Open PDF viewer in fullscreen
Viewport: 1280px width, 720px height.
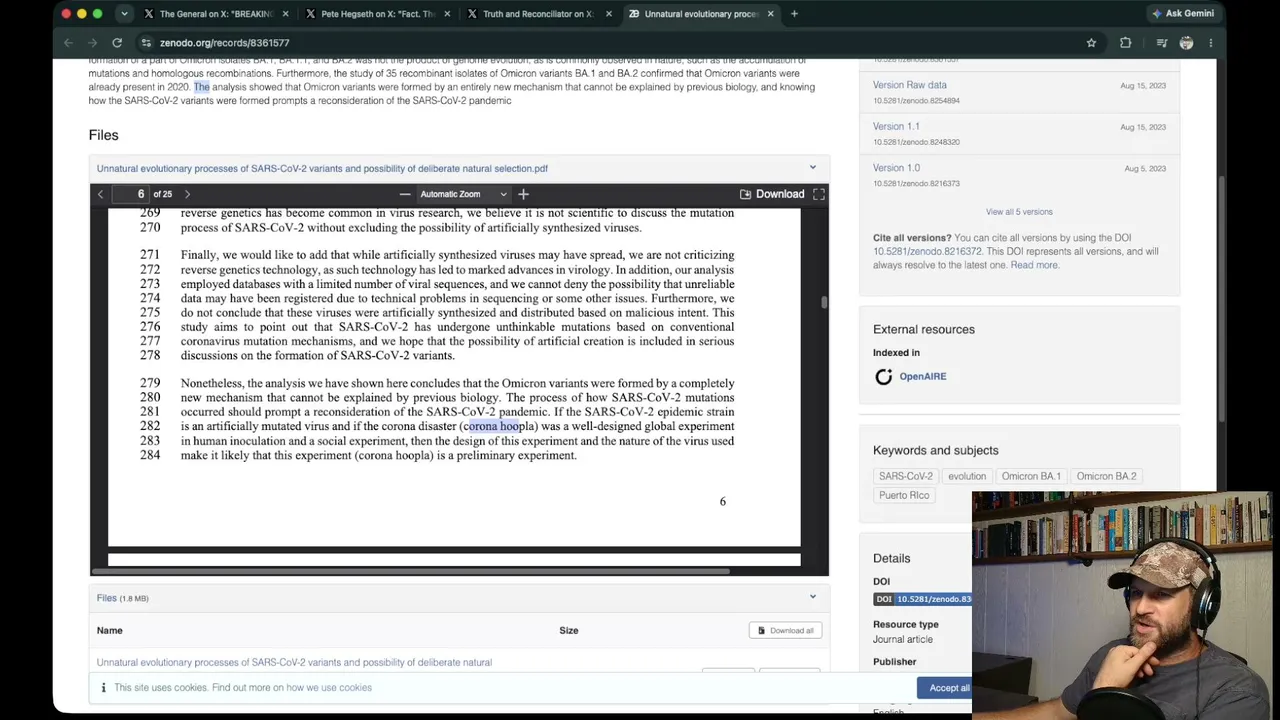point(819,194)
